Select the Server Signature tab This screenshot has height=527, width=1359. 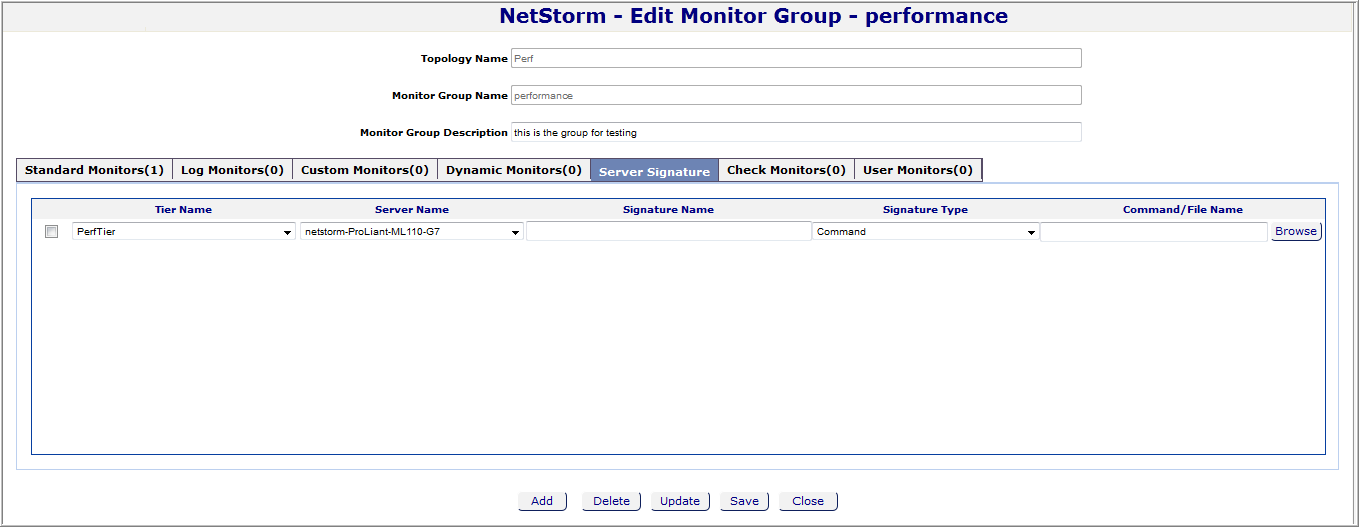(654, 171)
